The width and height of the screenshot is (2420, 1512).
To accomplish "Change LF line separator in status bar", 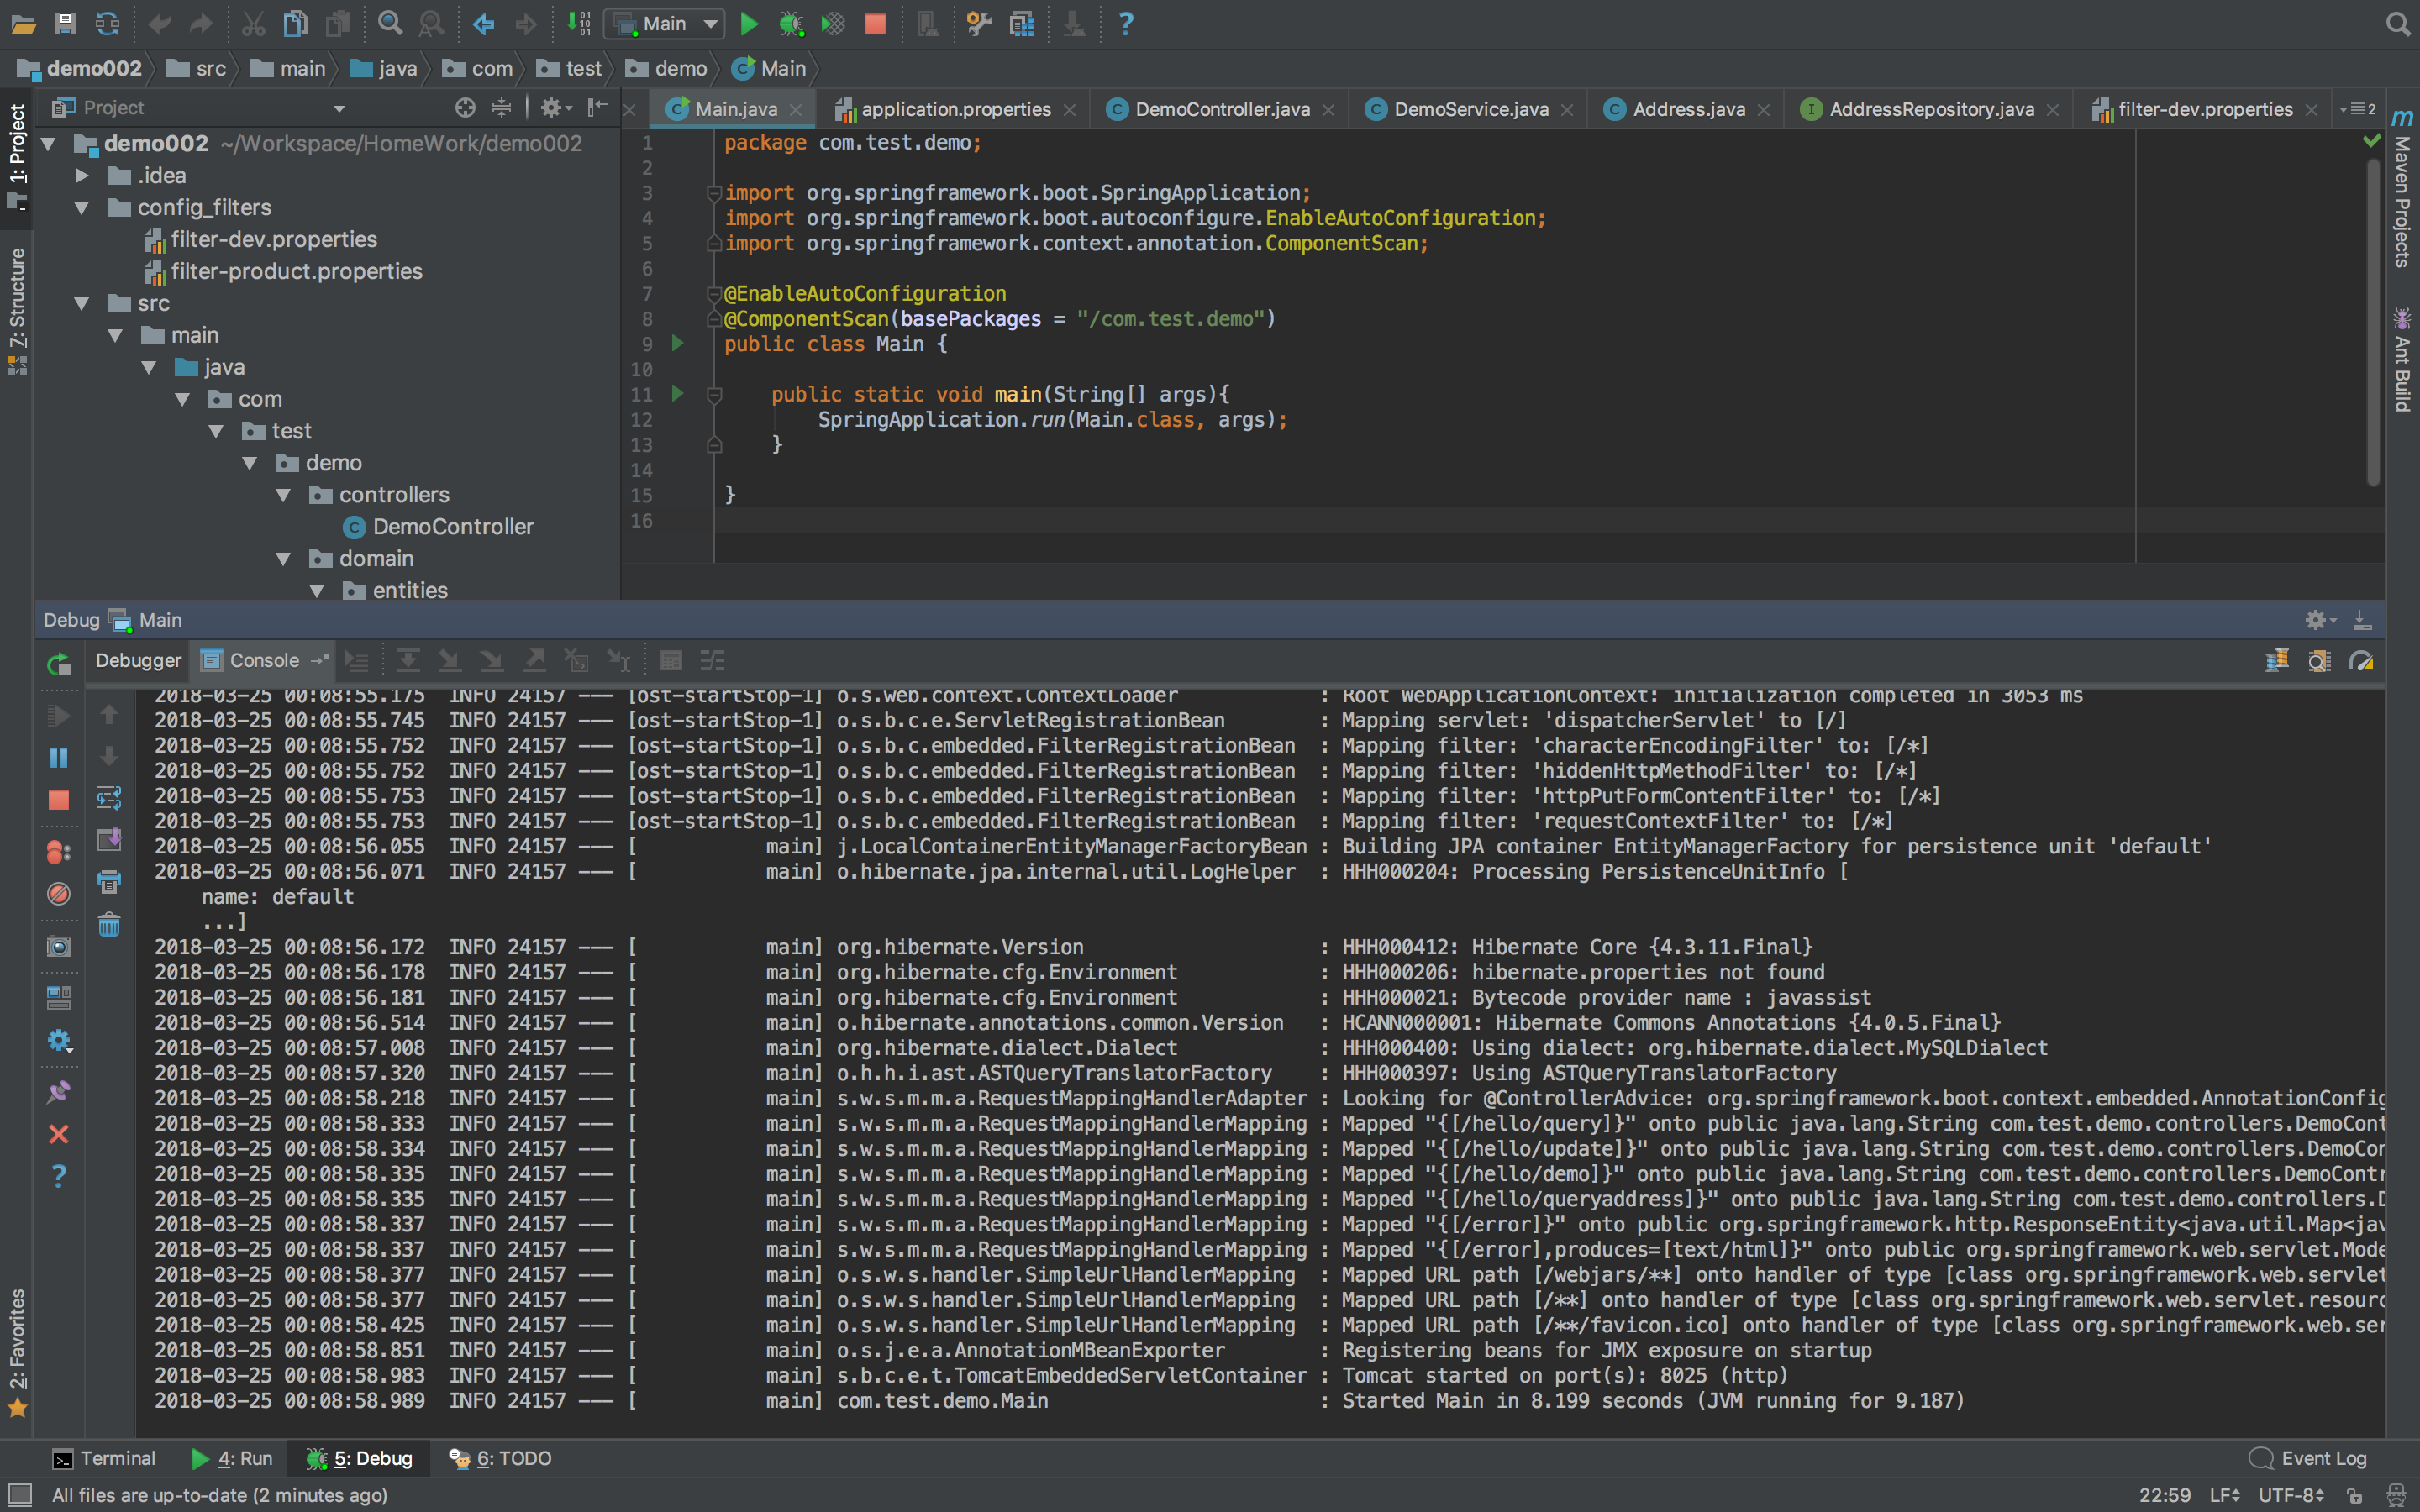I will pos(2224,1495).
